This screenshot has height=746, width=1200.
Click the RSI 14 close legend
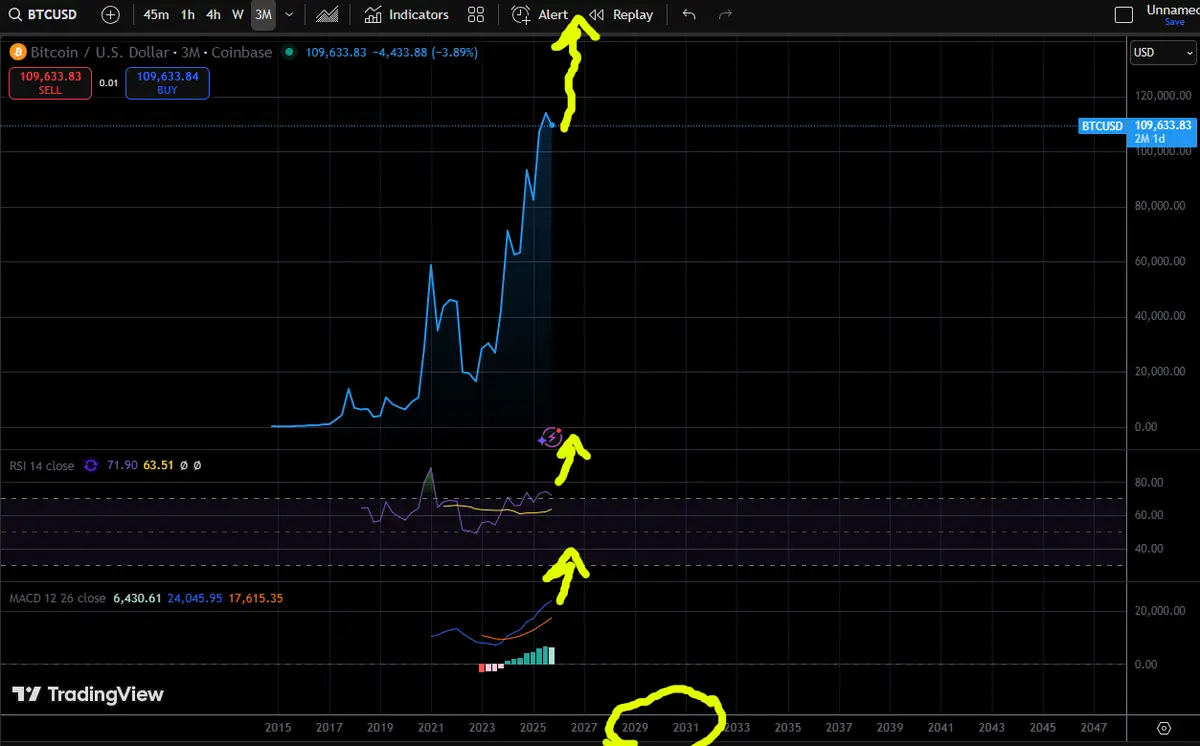(41, 466)
